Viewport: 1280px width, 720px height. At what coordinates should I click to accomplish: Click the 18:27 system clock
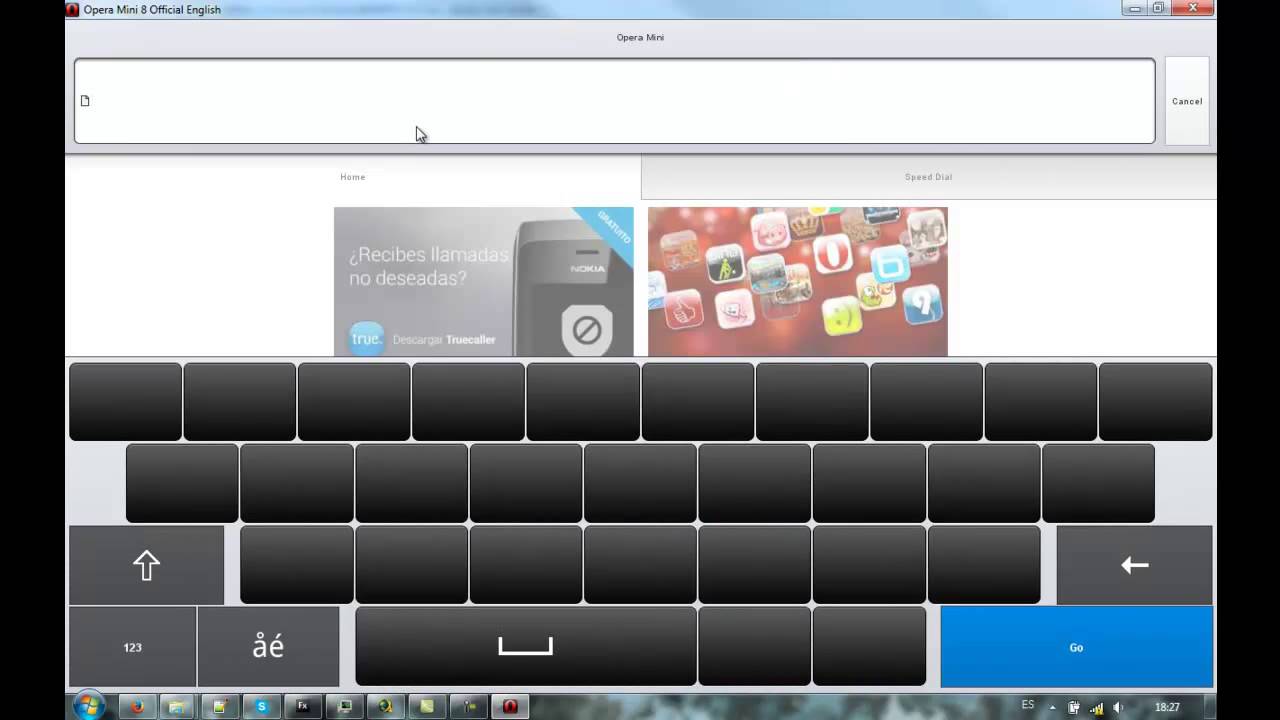point(1167,707)
